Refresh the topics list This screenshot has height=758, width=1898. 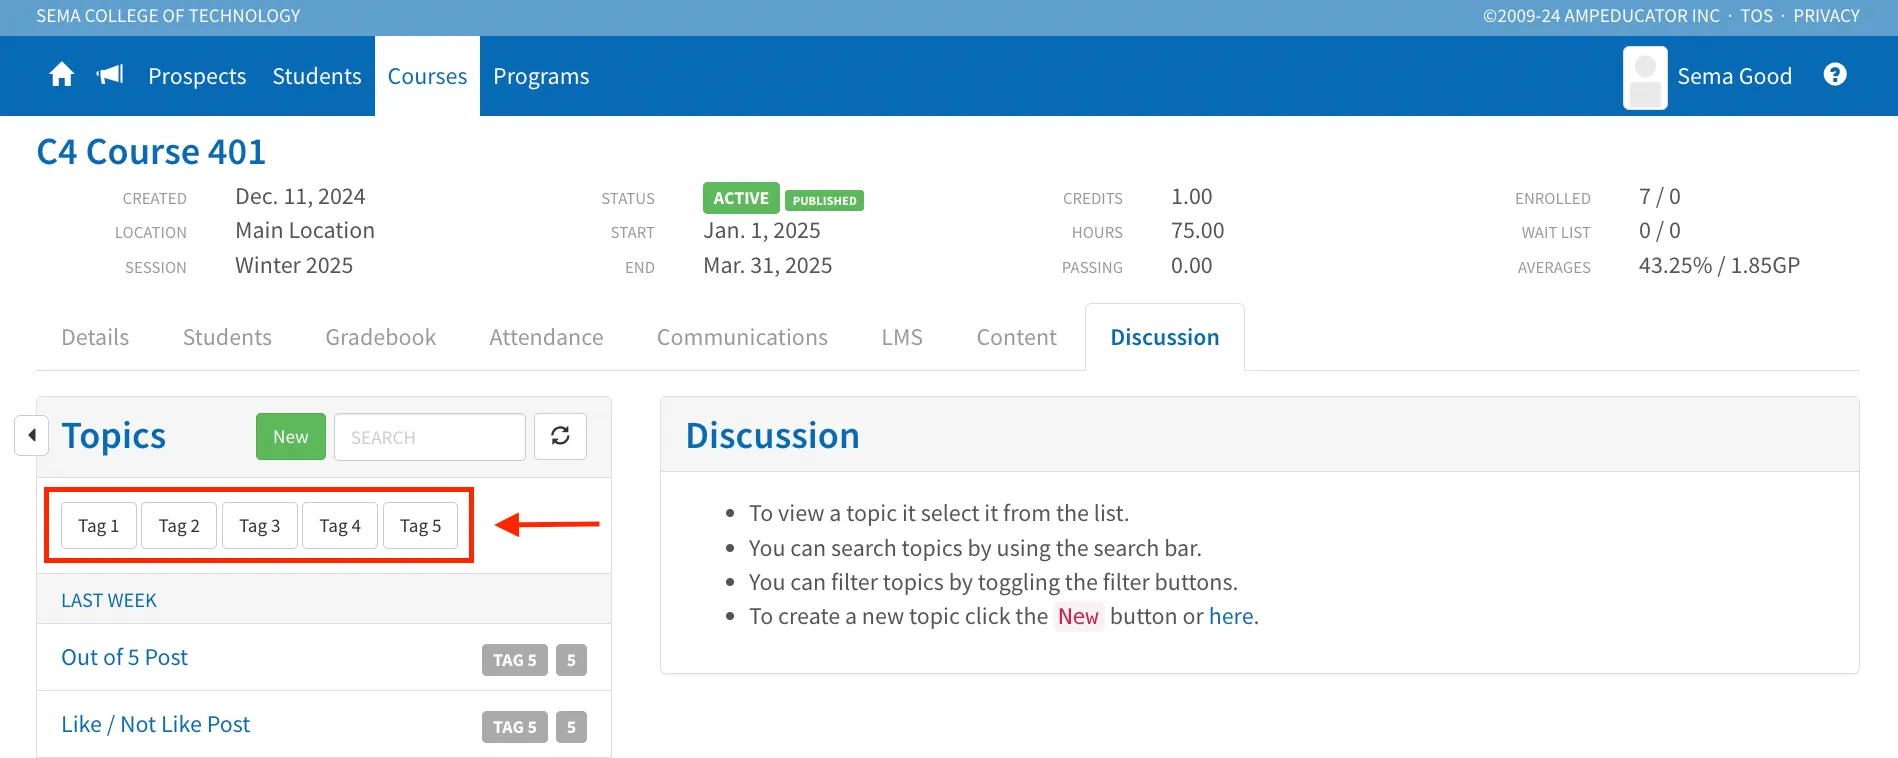(560, 436)
